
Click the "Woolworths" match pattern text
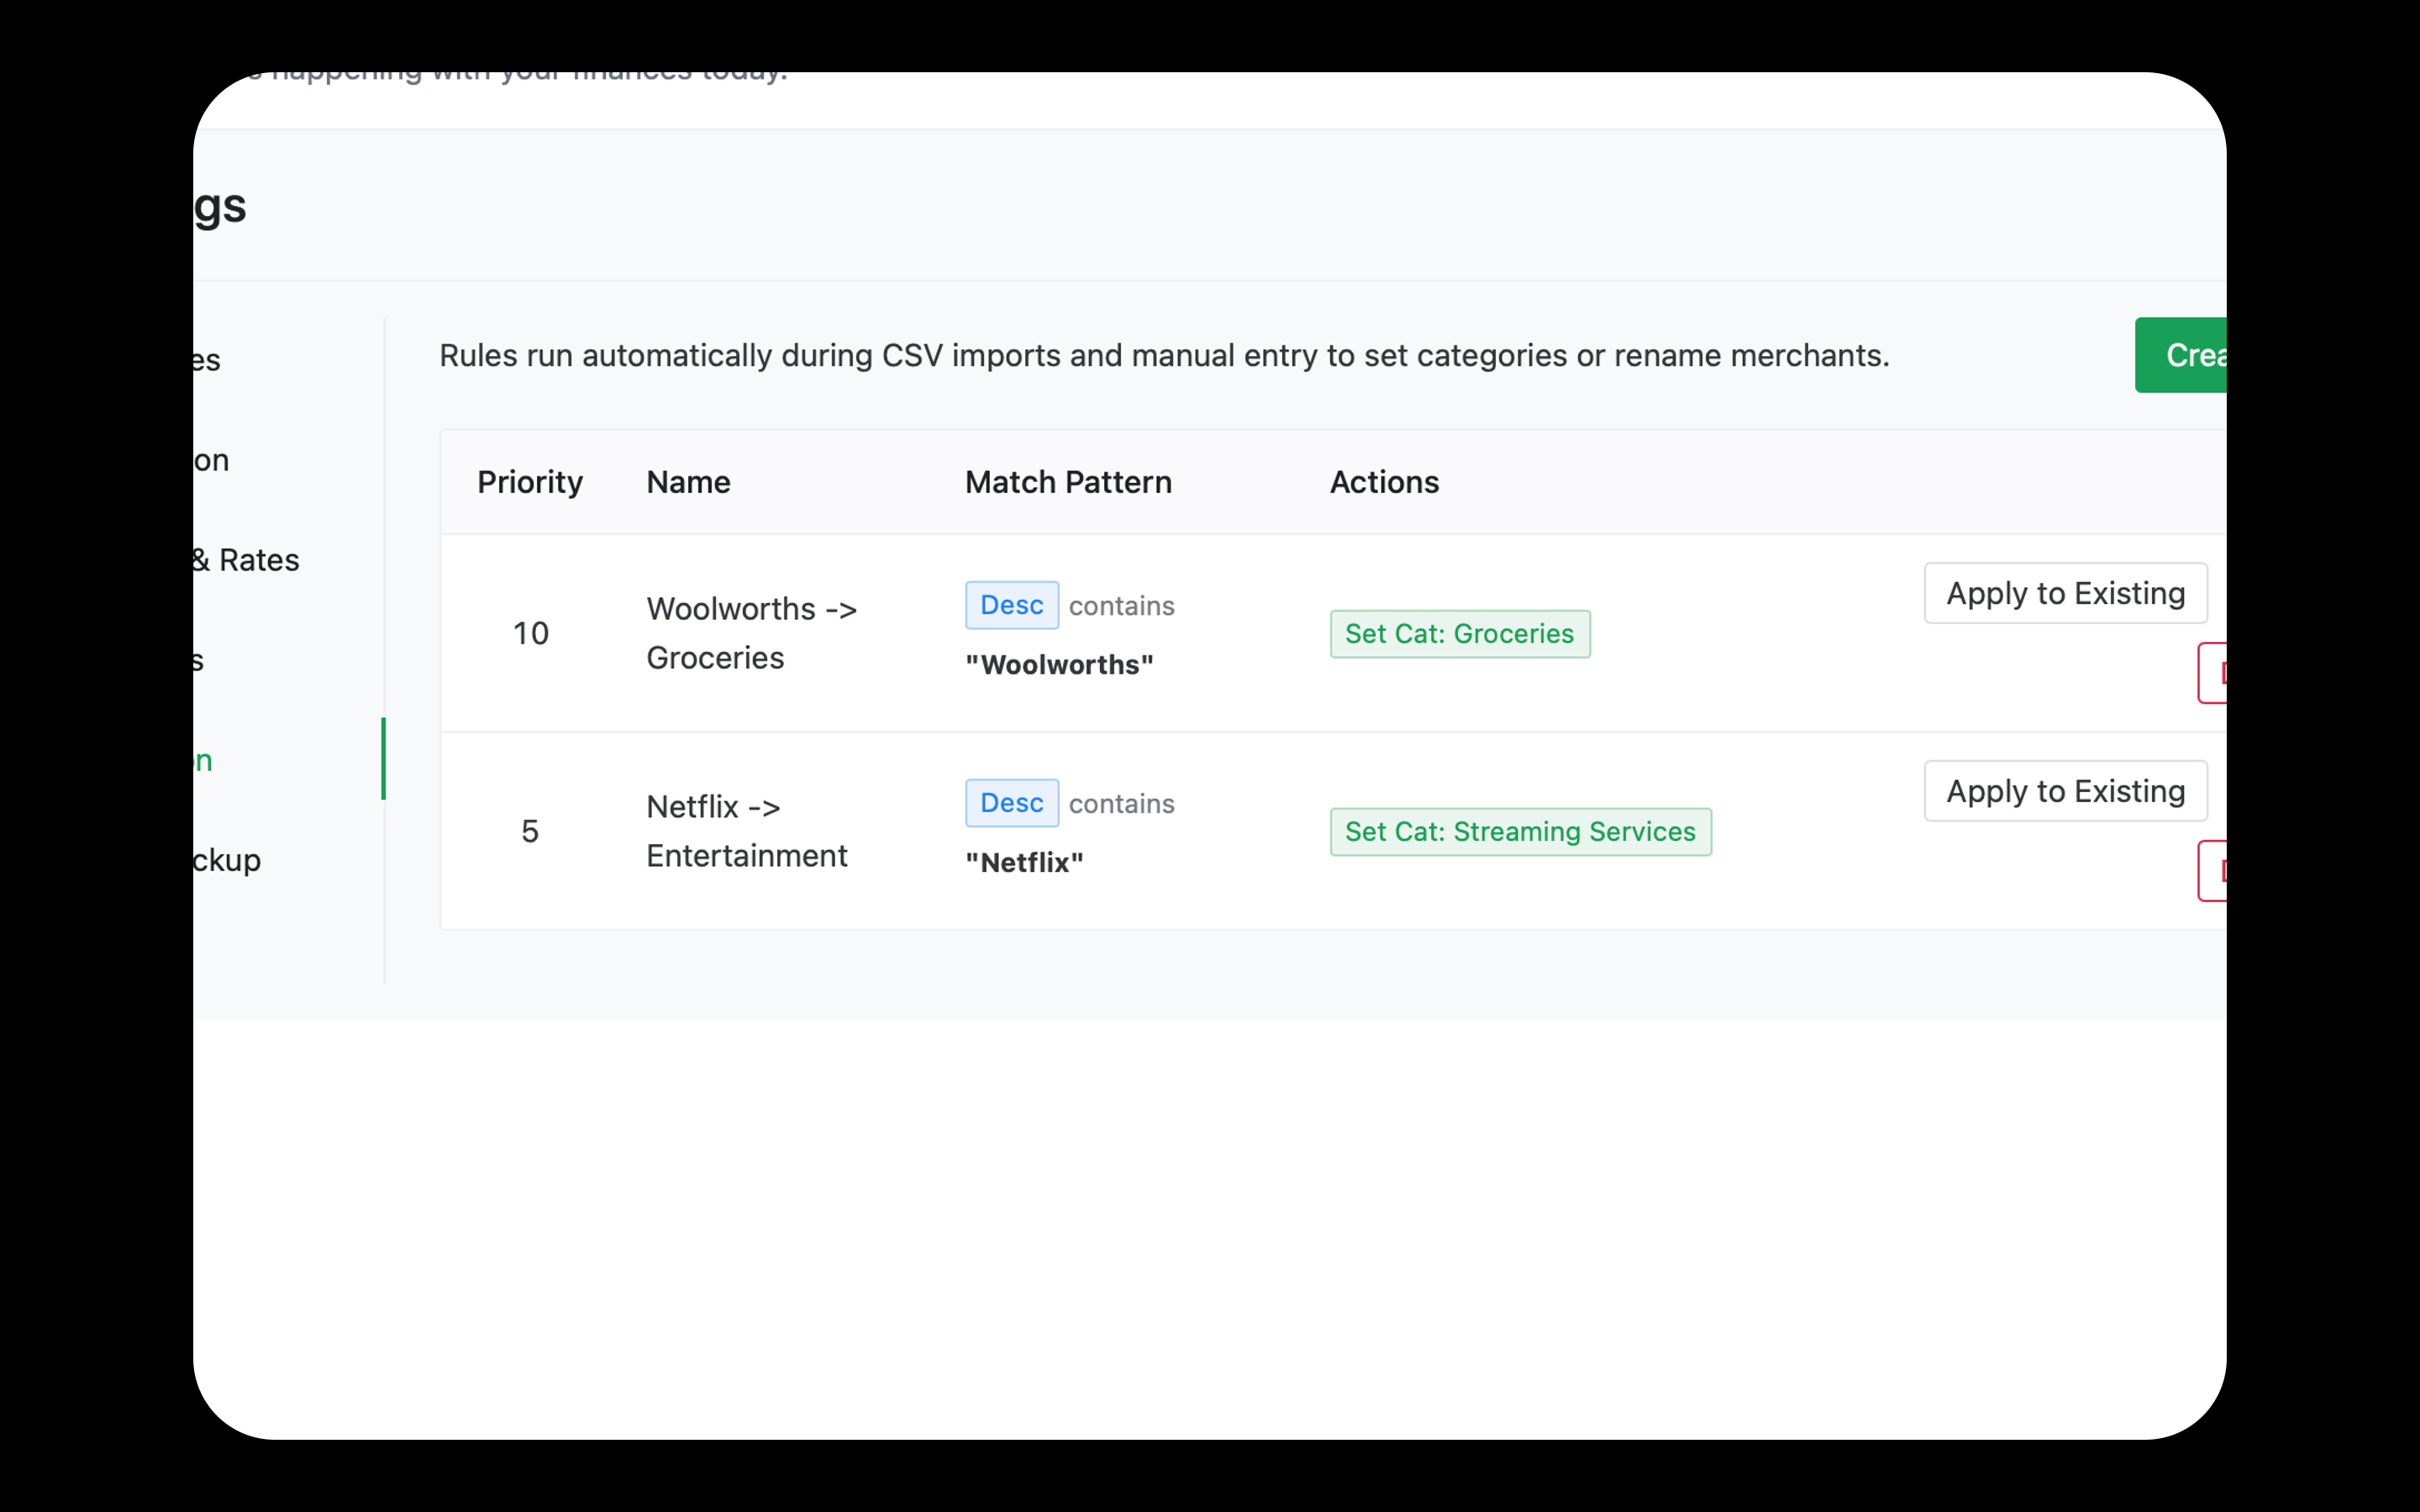point(1058,664)
